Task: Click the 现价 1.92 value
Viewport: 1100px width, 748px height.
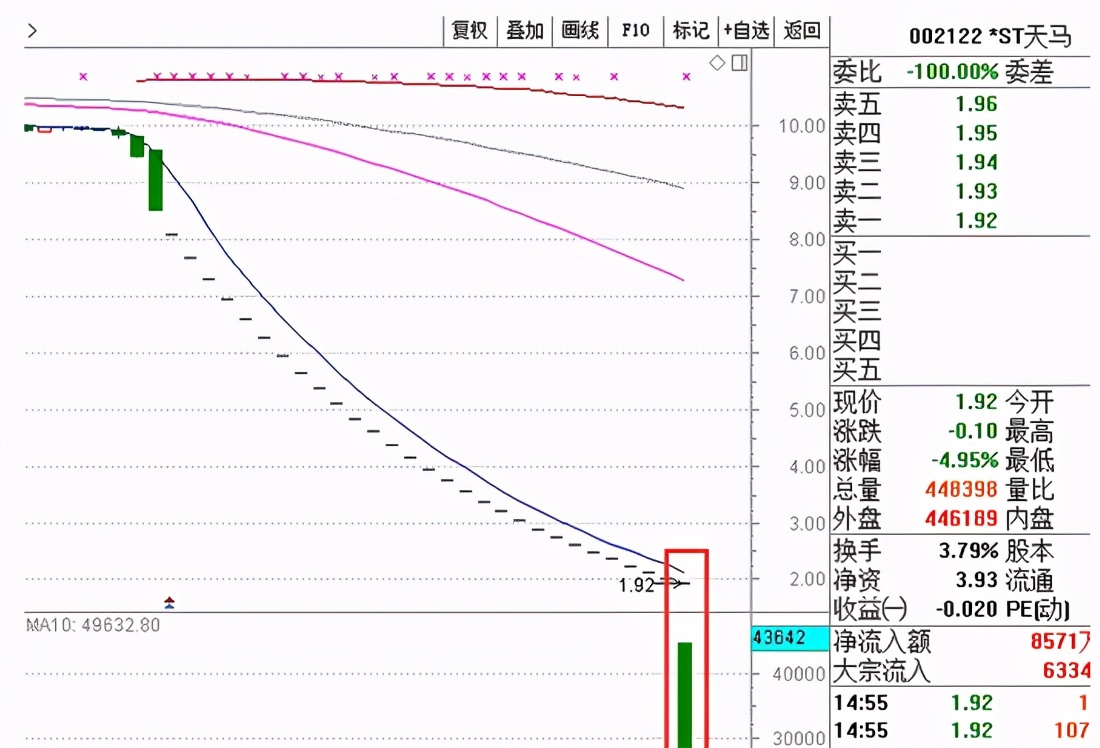Action: click(x=976, y=402)
